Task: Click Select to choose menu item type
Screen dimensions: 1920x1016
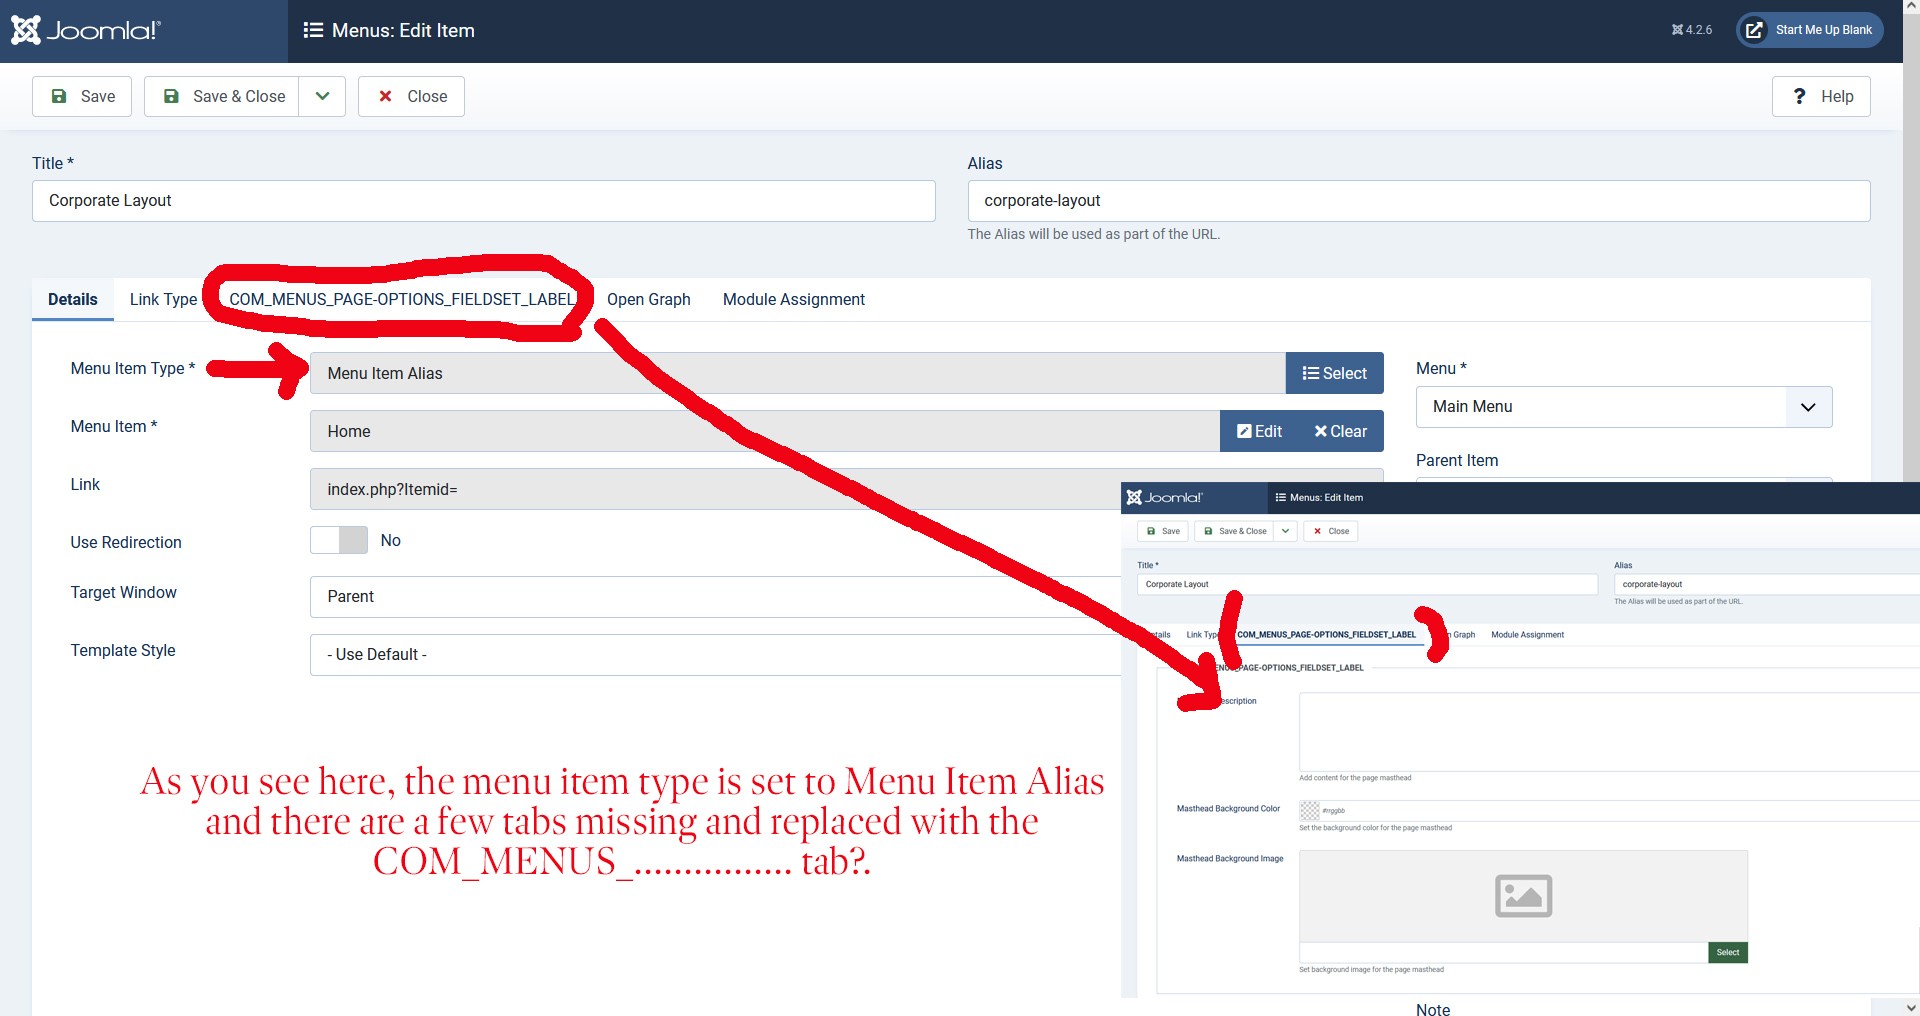Action: point(1335,373)
